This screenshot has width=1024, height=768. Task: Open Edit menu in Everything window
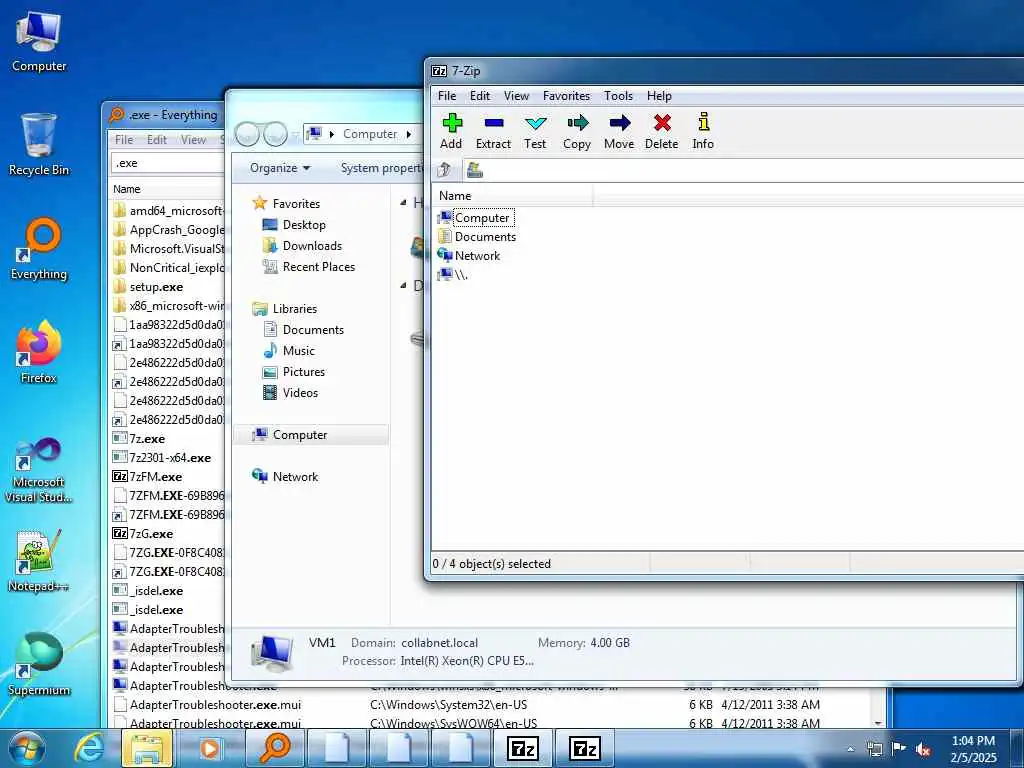[157, 140]
